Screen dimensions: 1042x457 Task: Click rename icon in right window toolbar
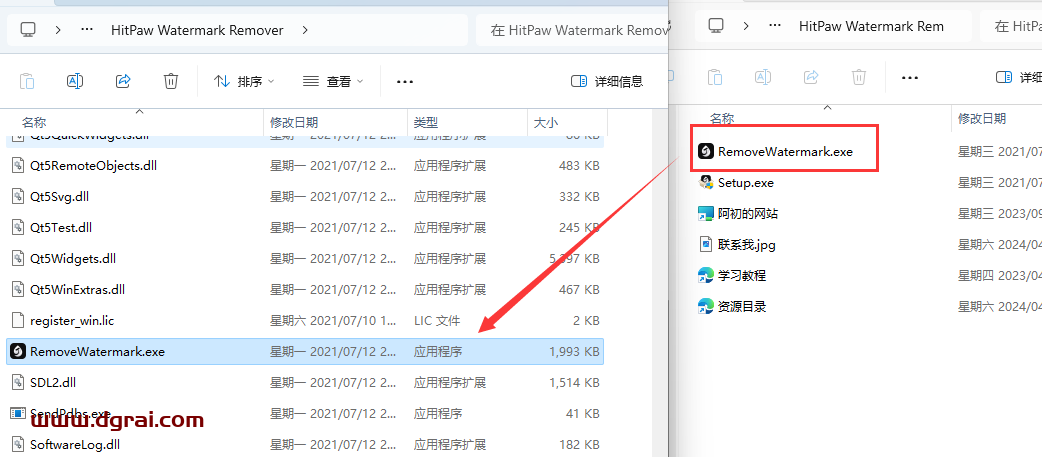point(763,77)
